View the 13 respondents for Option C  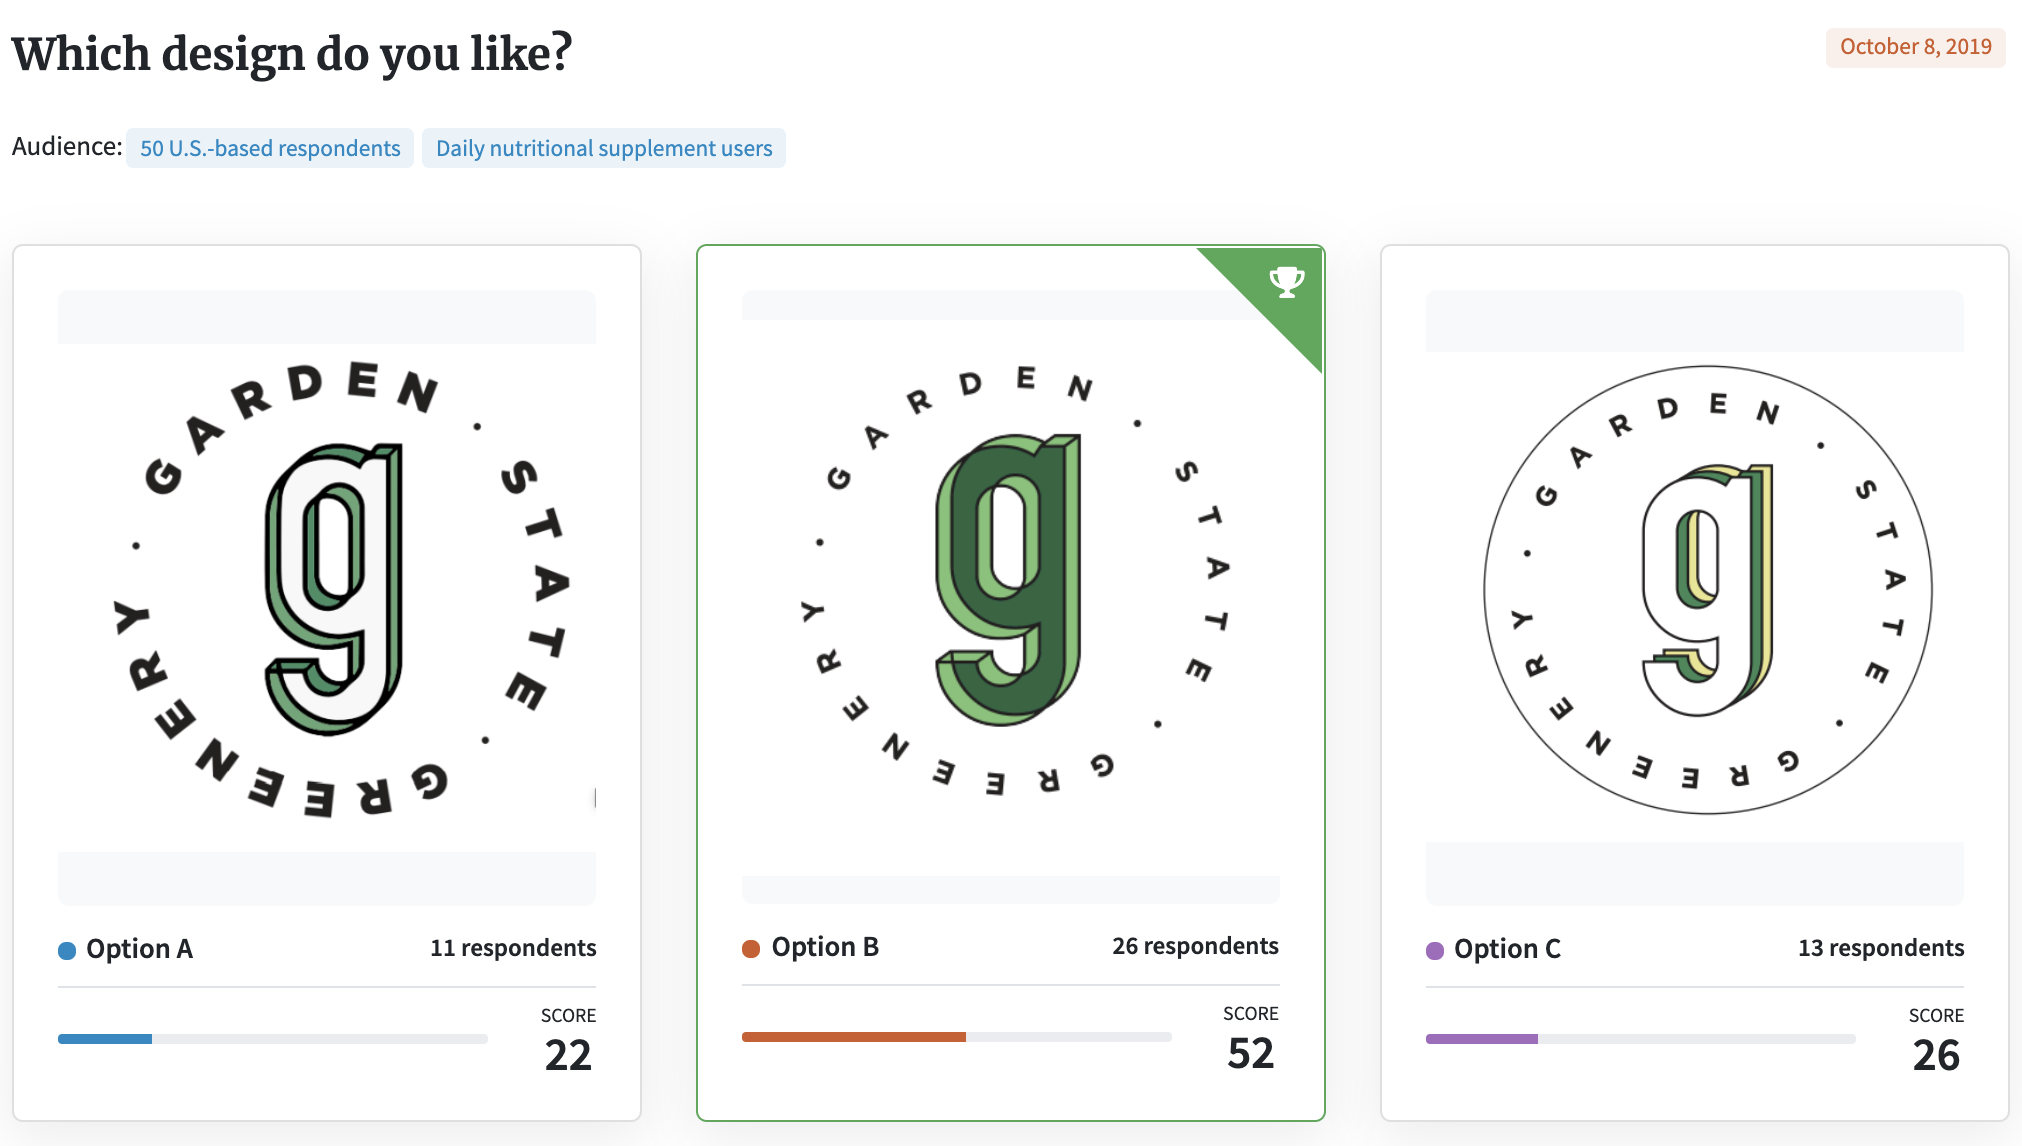(x=1881, y=948)
